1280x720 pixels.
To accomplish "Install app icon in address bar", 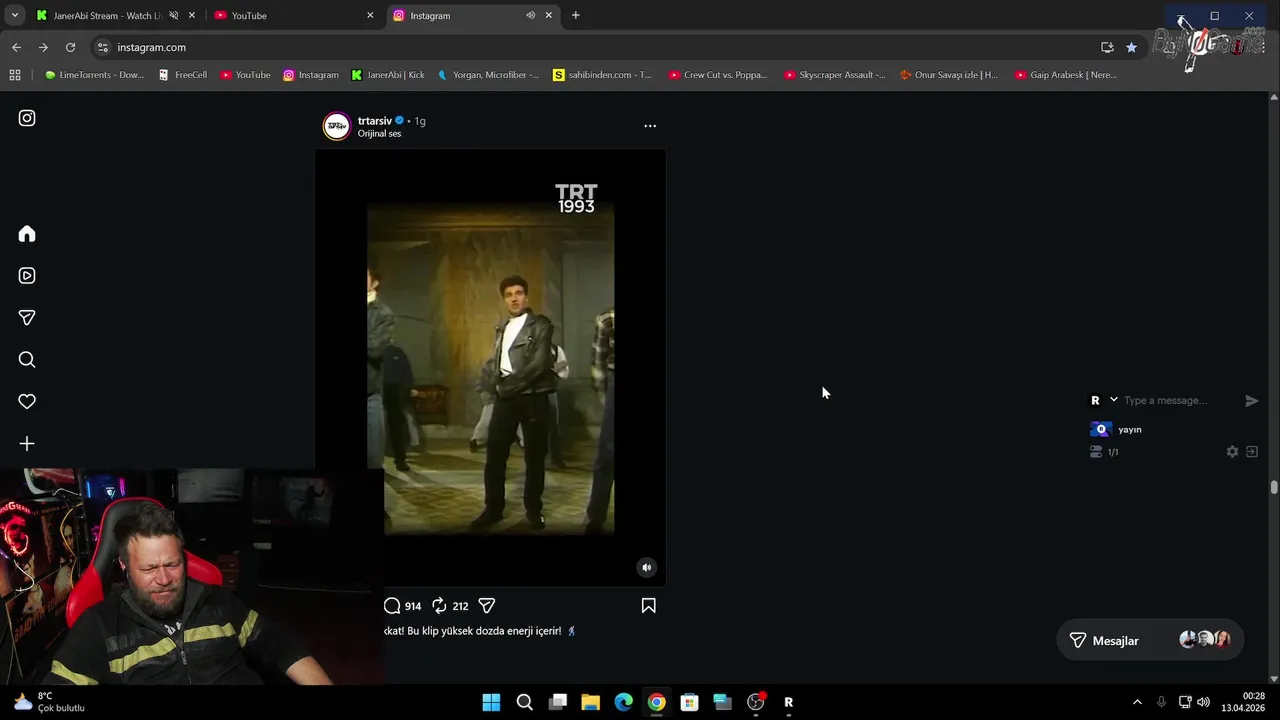I will [1107, 47].
